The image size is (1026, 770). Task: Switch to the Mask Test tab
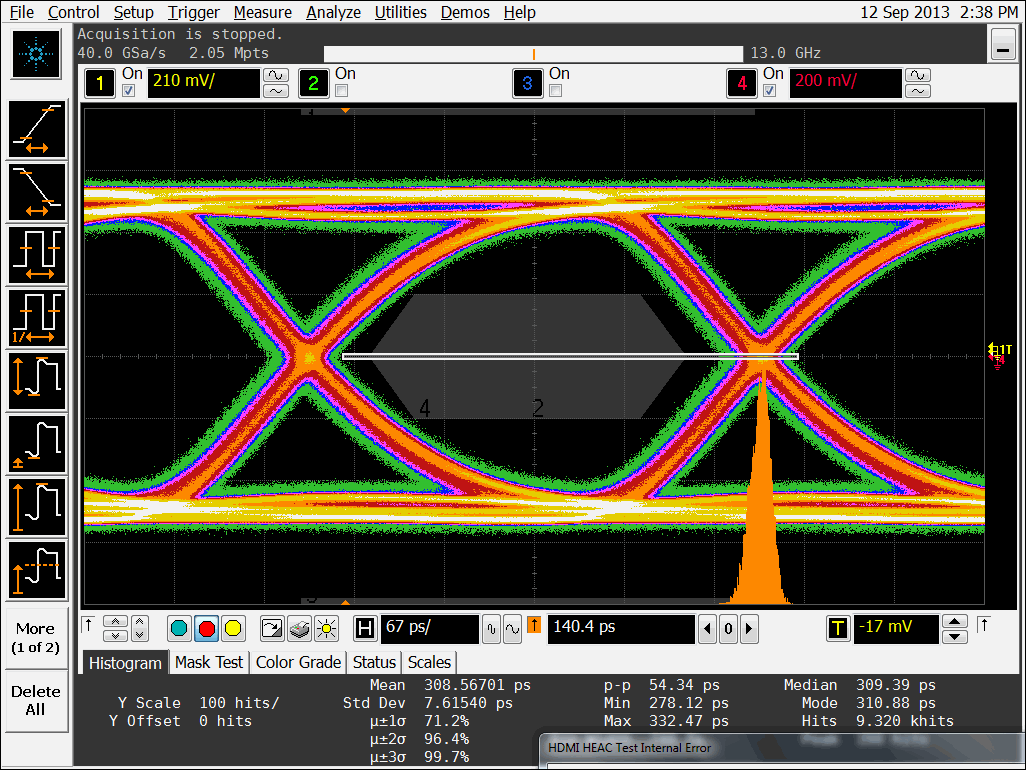pyautogui.click(x=208, y=662)
